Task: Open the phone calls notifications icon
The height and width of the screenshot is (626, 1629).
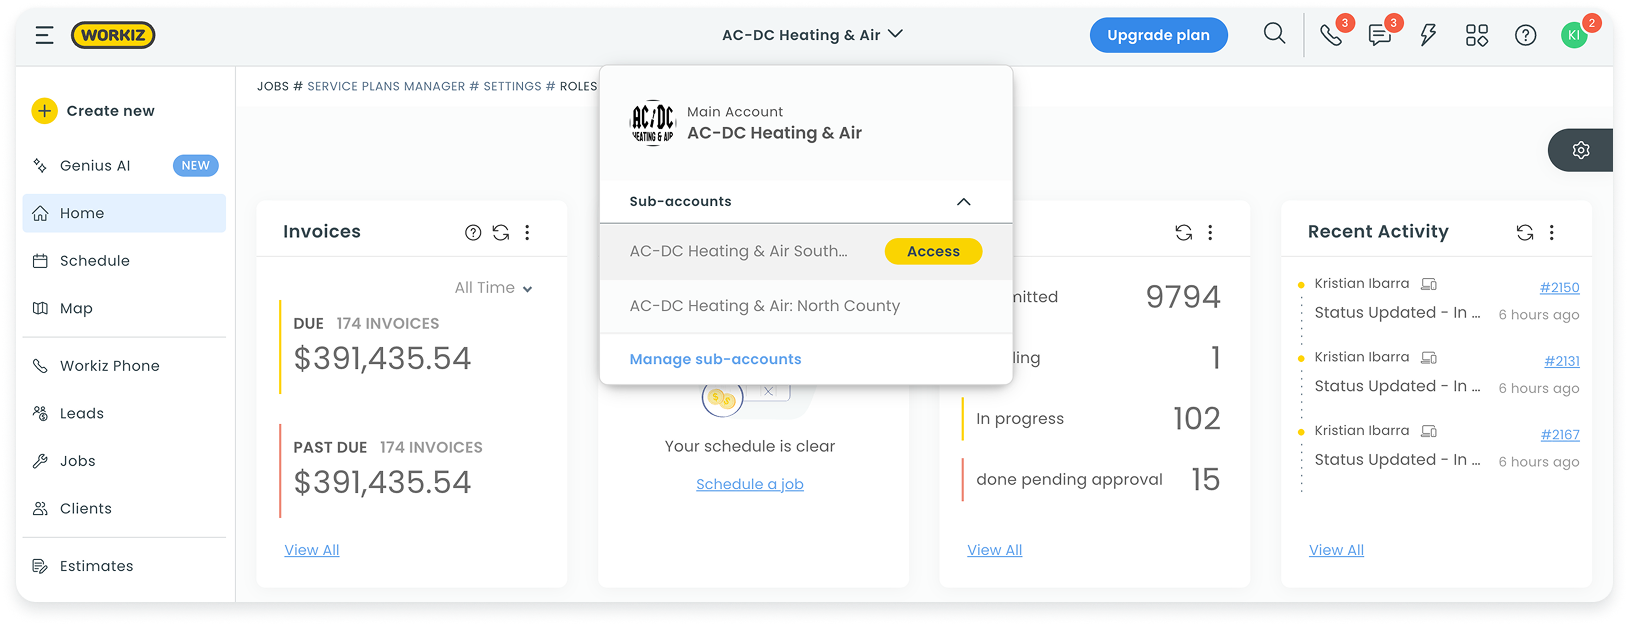Action: coord(1331,36)
